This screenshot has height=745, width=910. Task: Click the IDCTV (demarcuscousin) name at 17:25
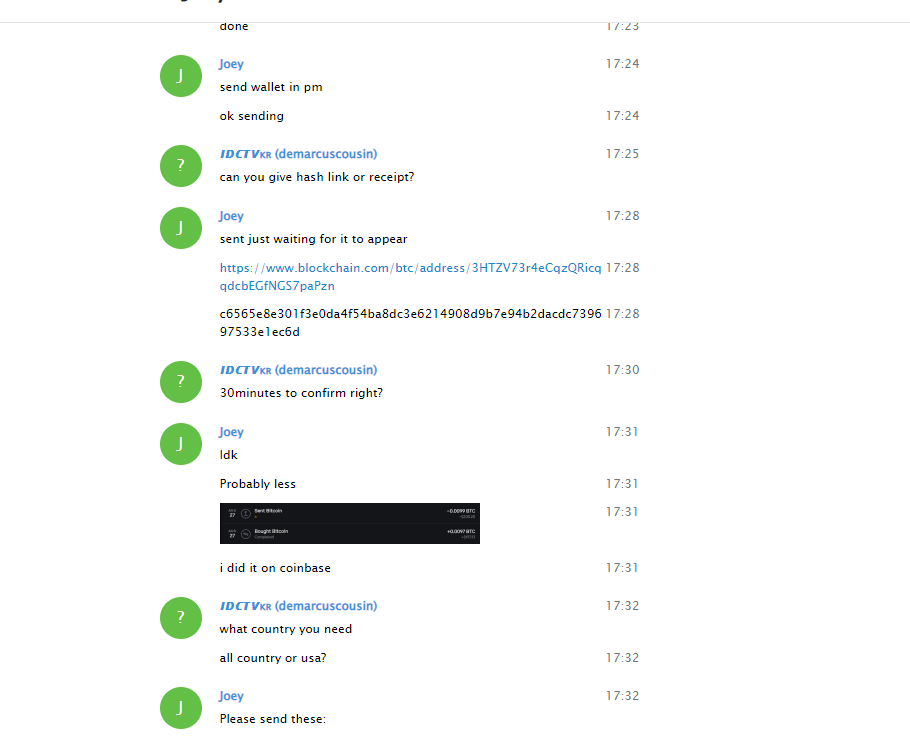298,154
